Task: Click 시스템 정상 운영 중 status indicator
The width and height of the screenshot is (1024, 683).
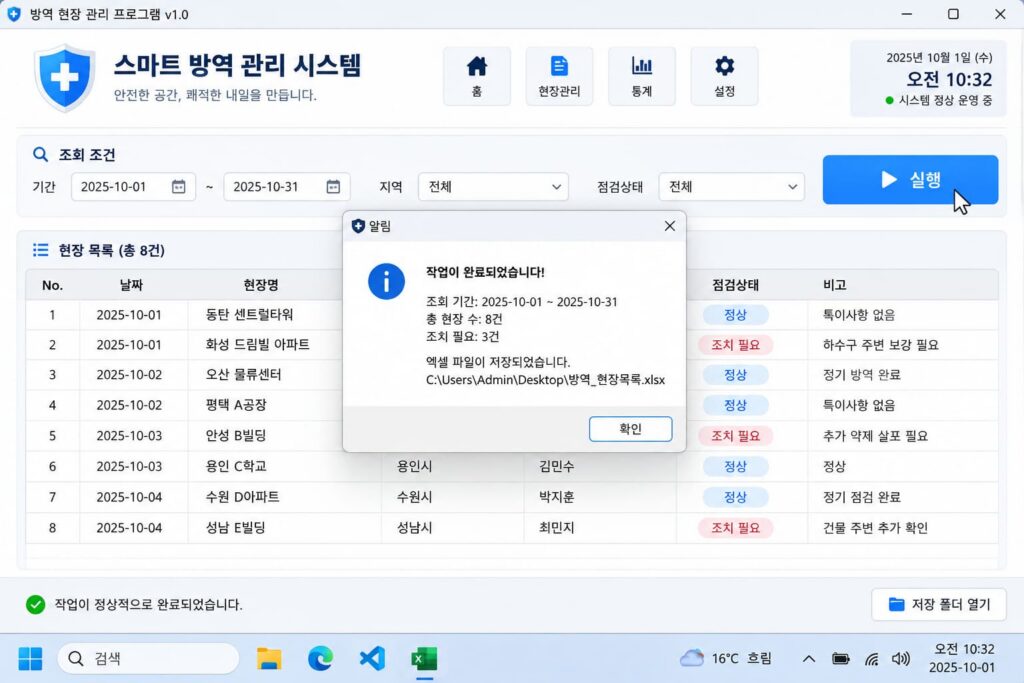Action: click(938, 100)
